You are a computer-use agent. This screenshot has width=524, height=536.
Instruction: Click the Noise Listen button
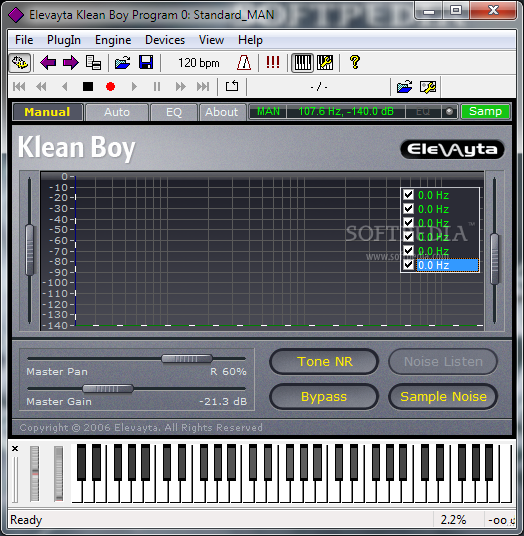(443, 361)
